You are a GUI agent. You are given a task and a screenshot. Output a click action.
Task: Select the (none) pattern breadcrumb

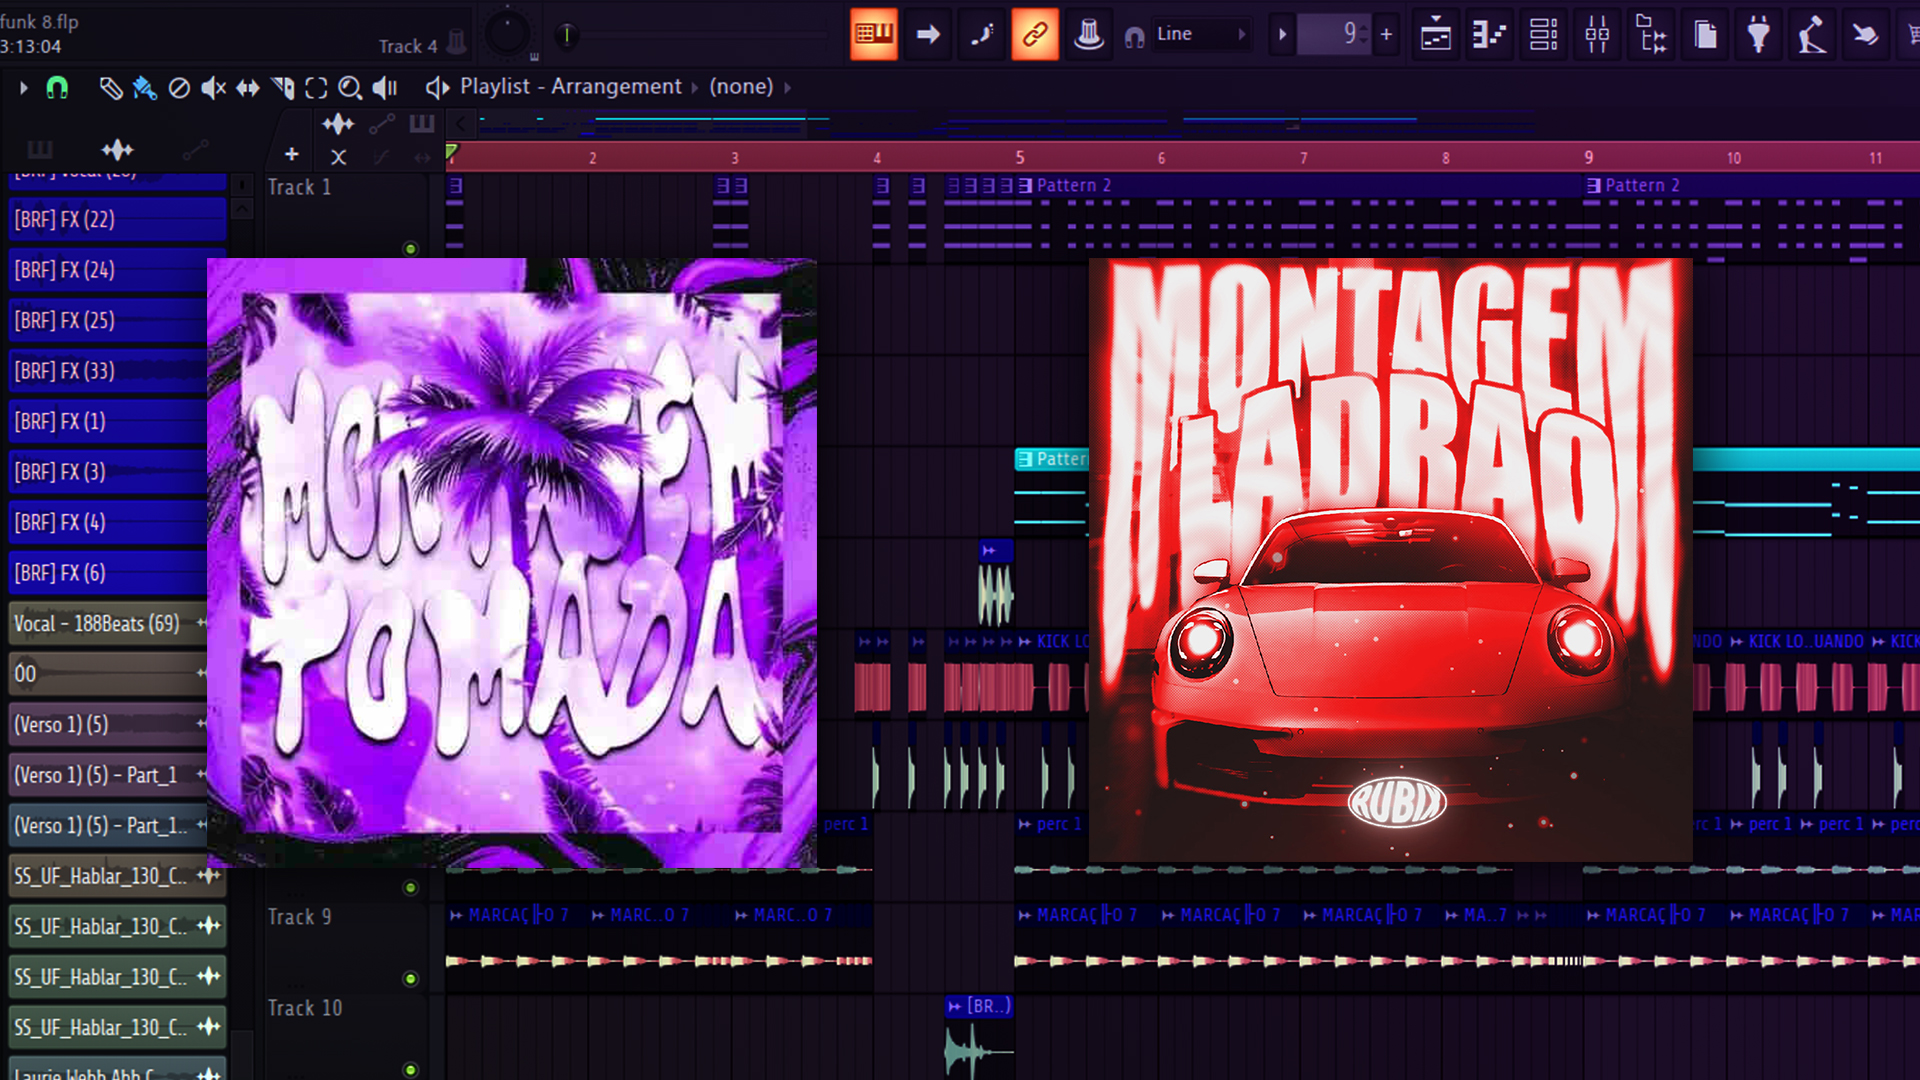[x=741, y=87]
